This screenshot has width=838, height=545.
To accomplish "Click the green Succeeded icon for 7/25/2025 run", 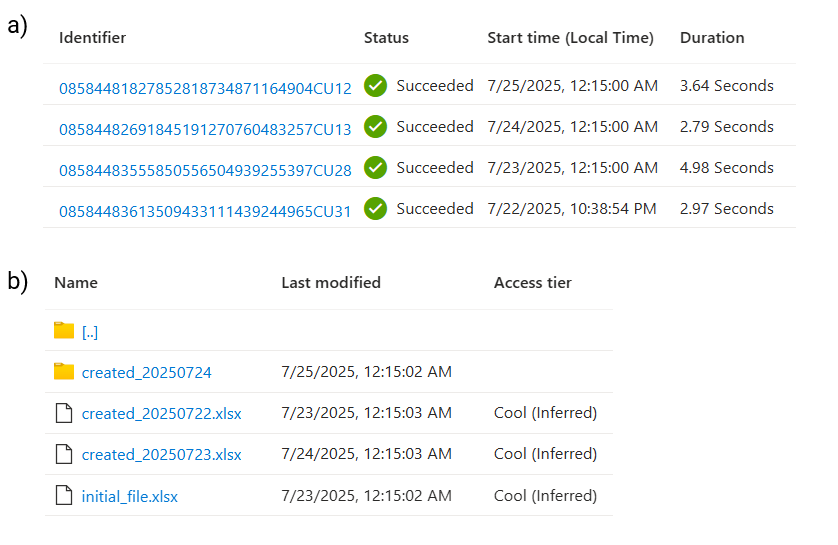I will pos(376,85).
